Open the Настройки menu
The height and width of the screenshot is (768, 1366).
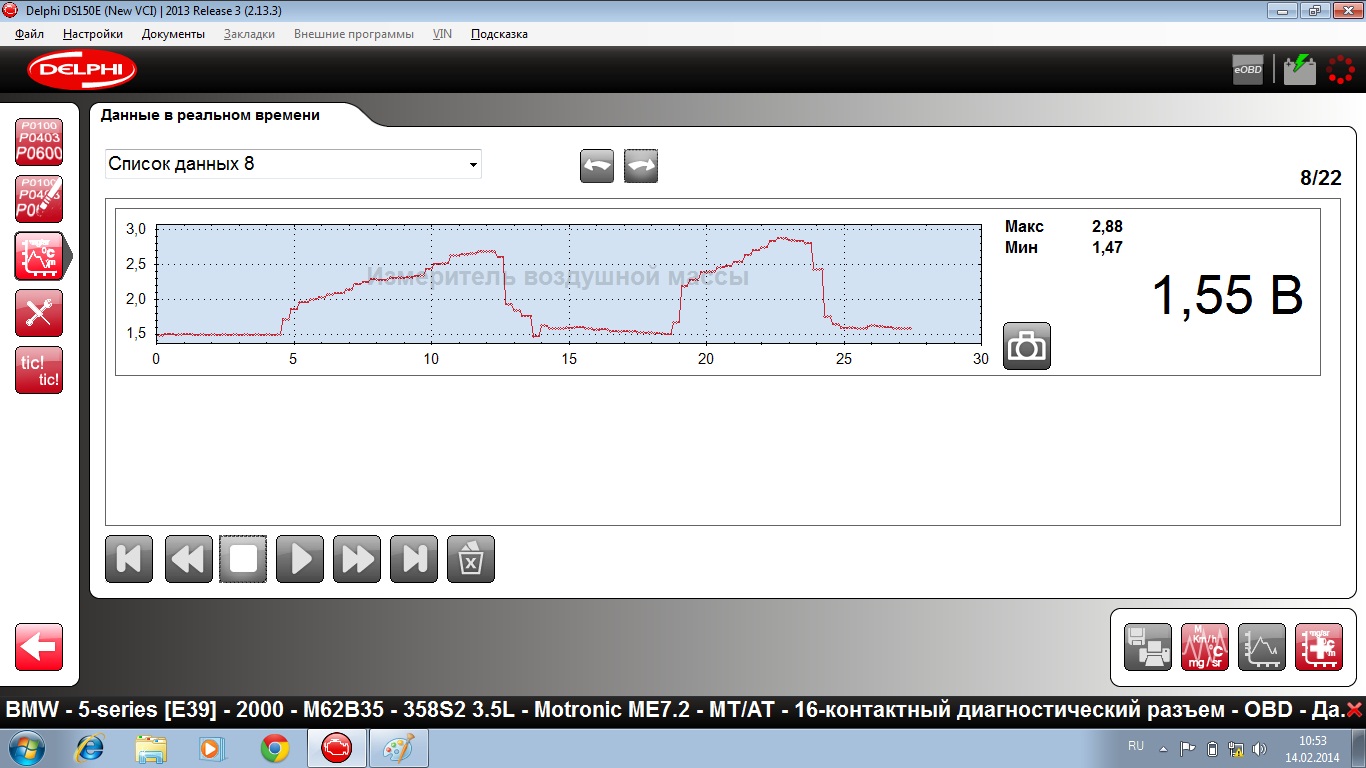pyautogui.click(x=93, y=34)
